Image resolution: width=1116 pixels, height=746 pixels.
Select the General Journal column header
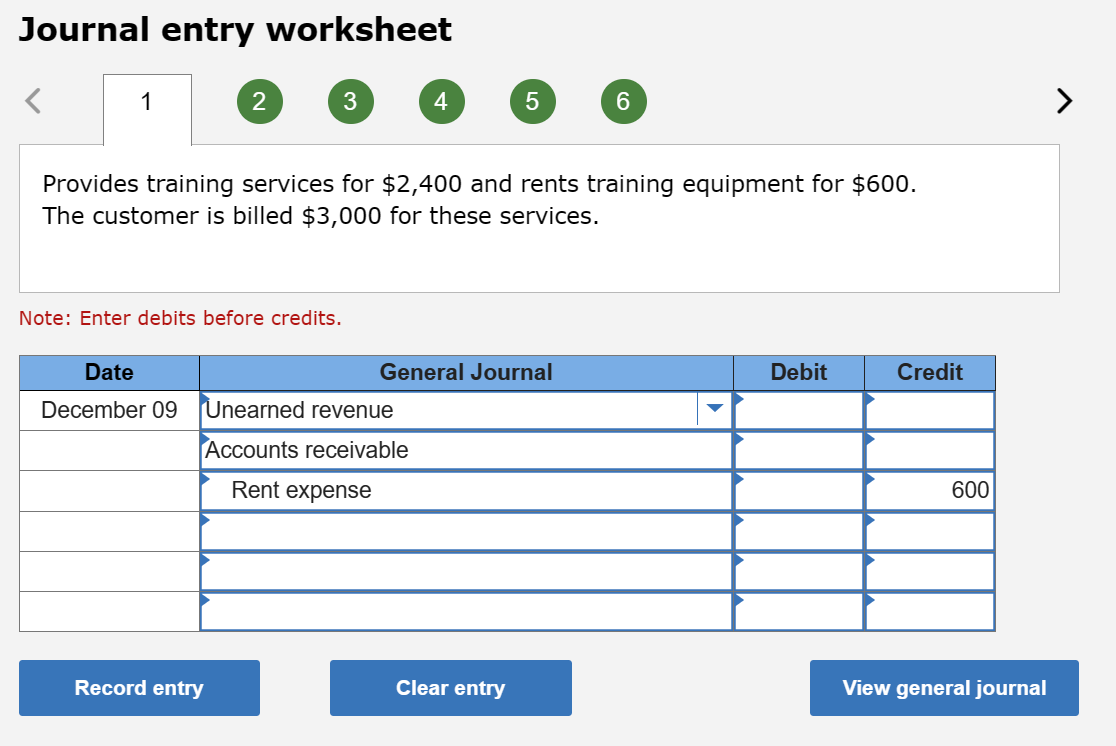[x=465, y=372]
